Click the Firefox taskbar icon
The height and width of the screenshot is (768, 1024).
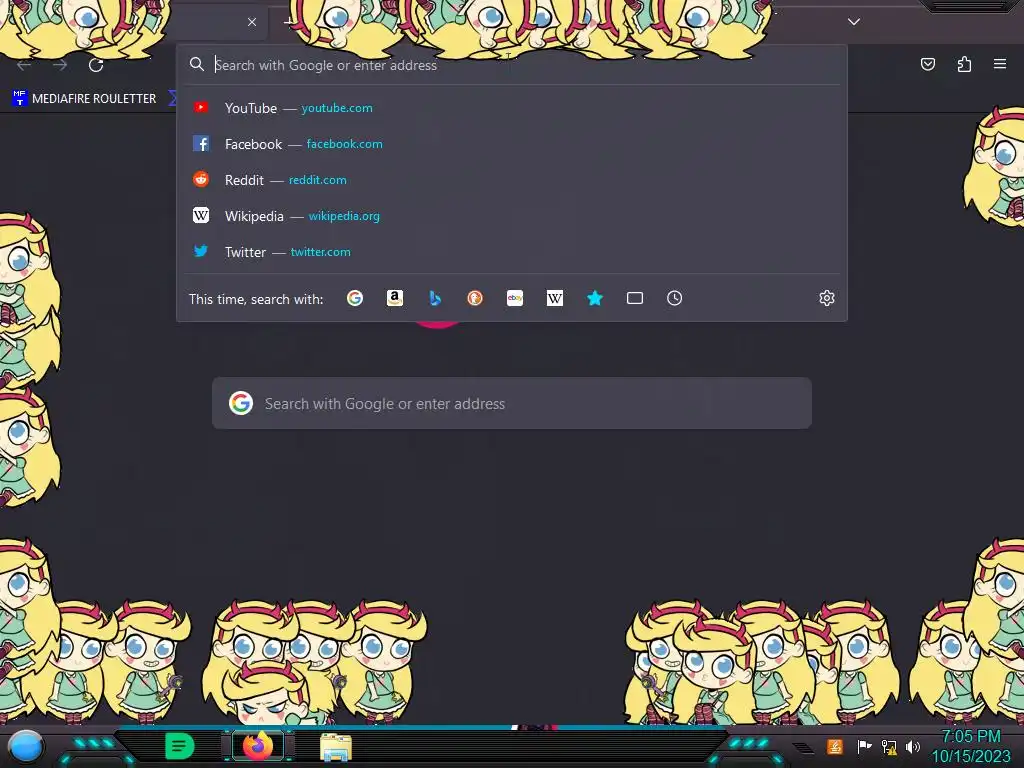coord(258,746)
